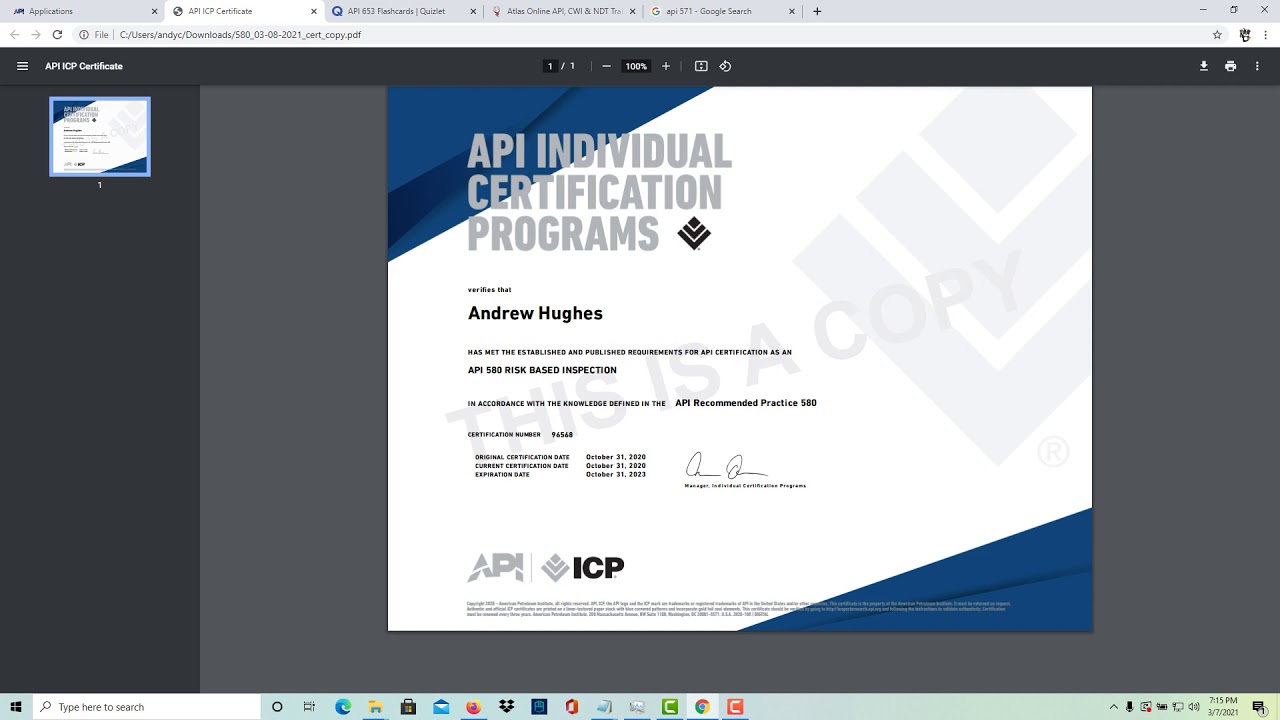Screen dimensions: 1280x720
Task: Open Microsoft Store from taskbar
Action: 408,707
